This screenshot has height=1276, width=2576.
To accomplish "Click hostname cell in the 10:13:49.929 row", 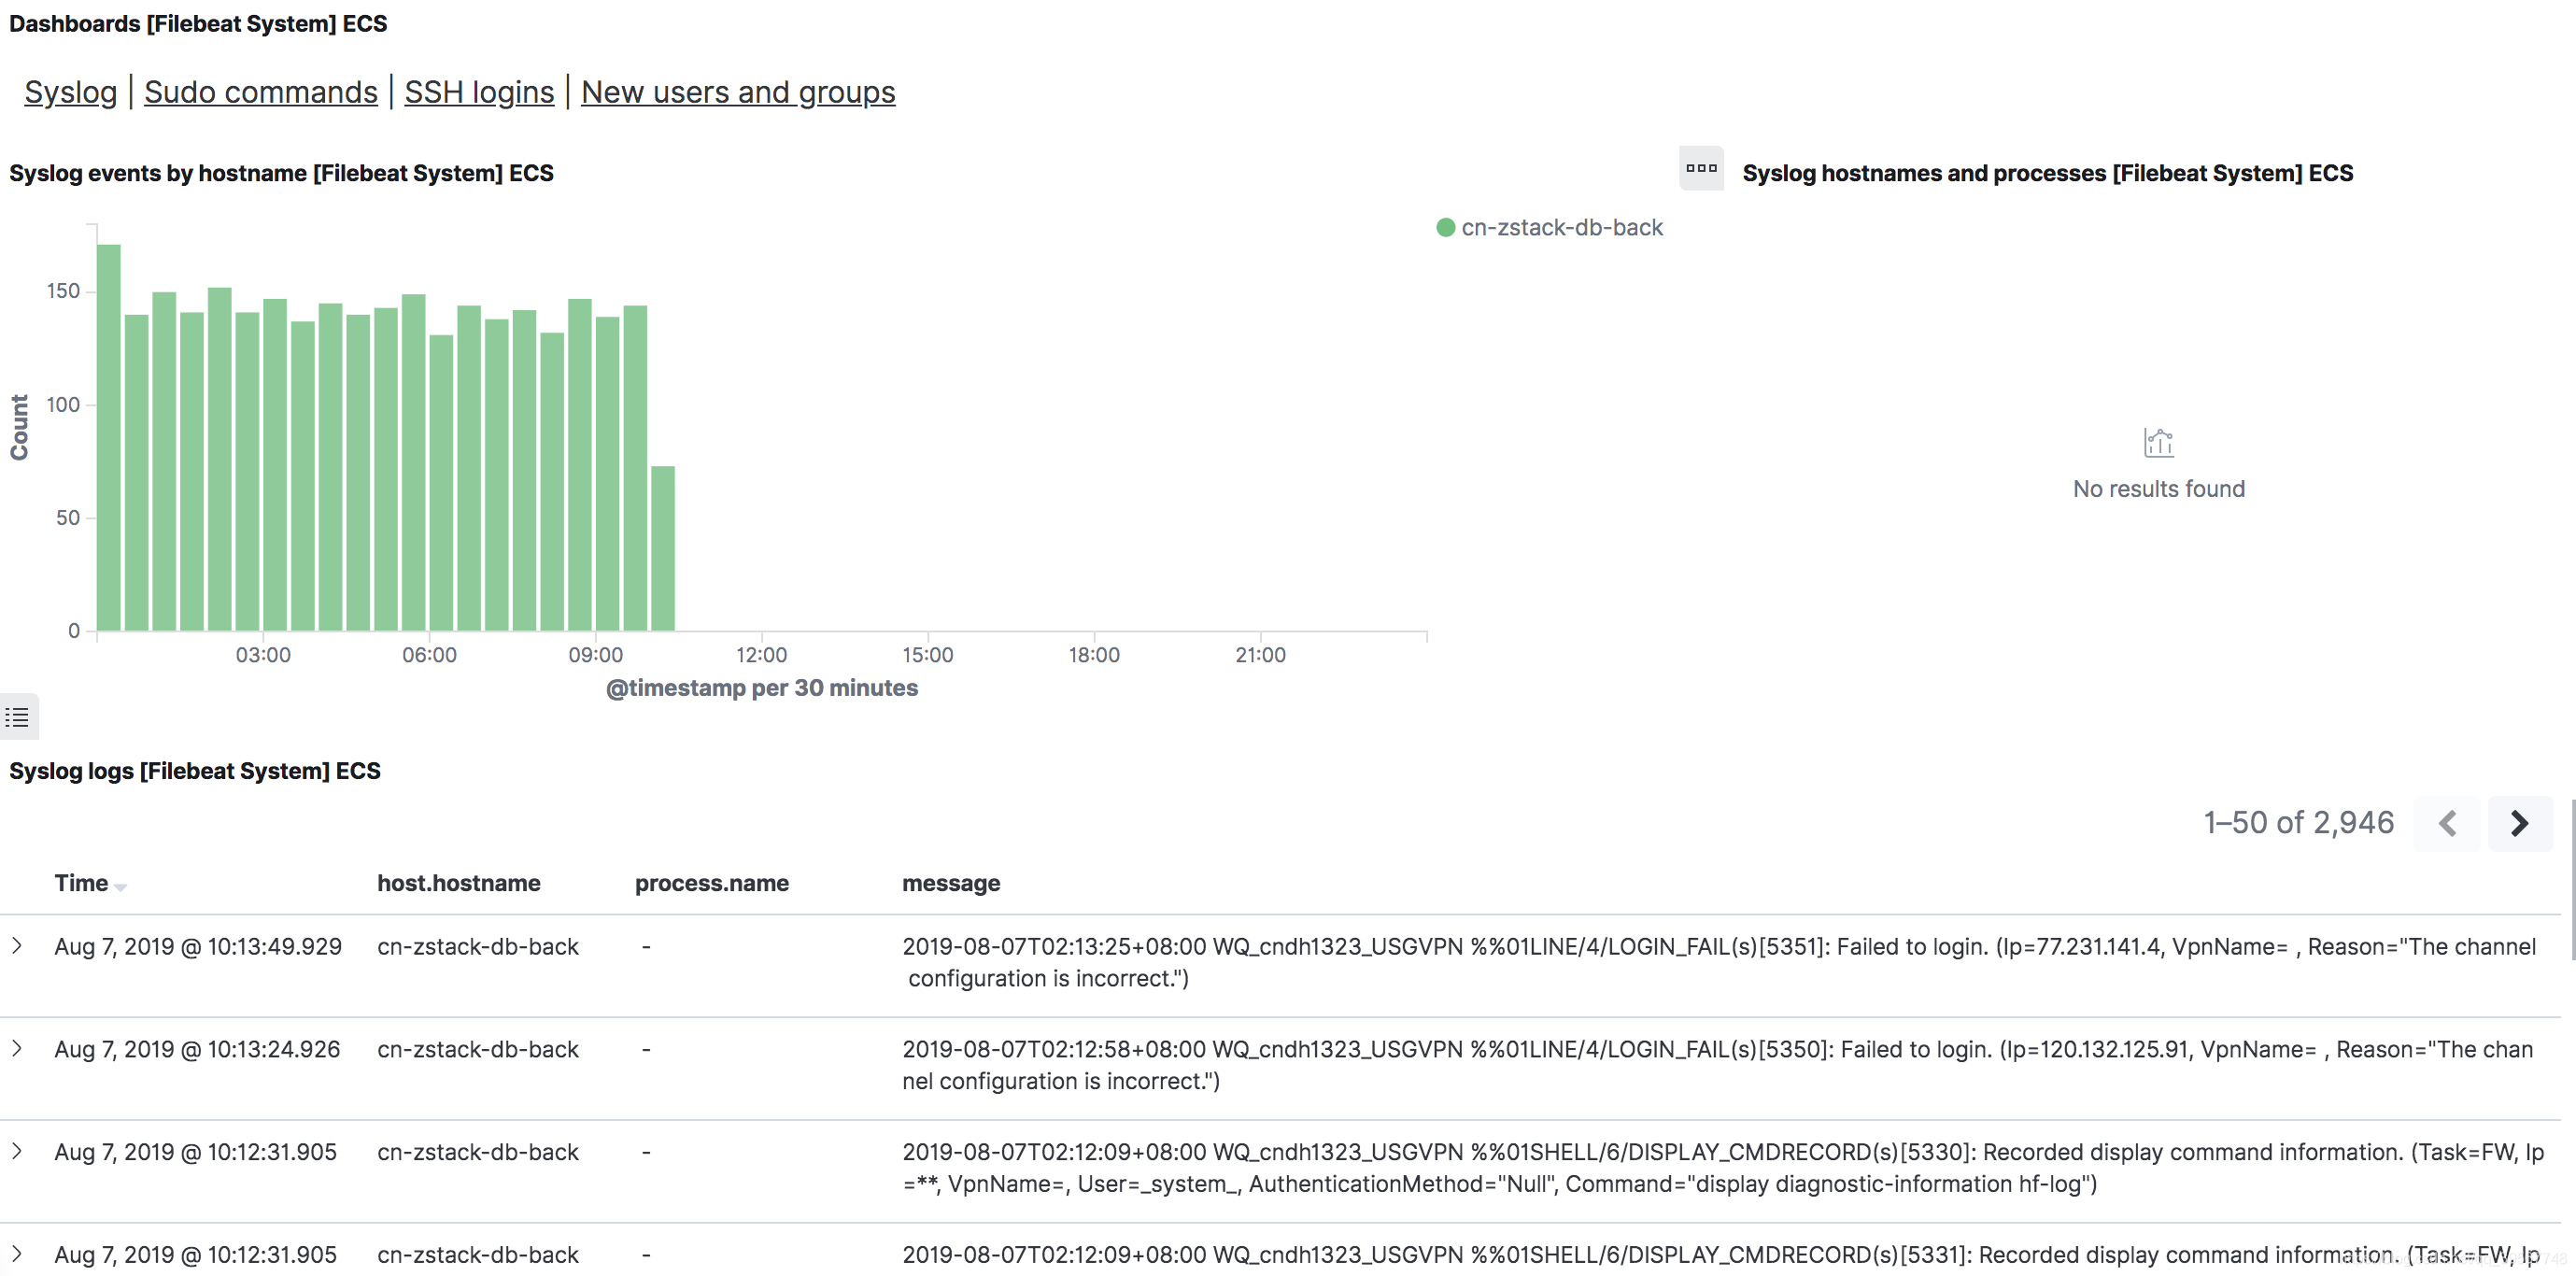I will tap(478, 947).
